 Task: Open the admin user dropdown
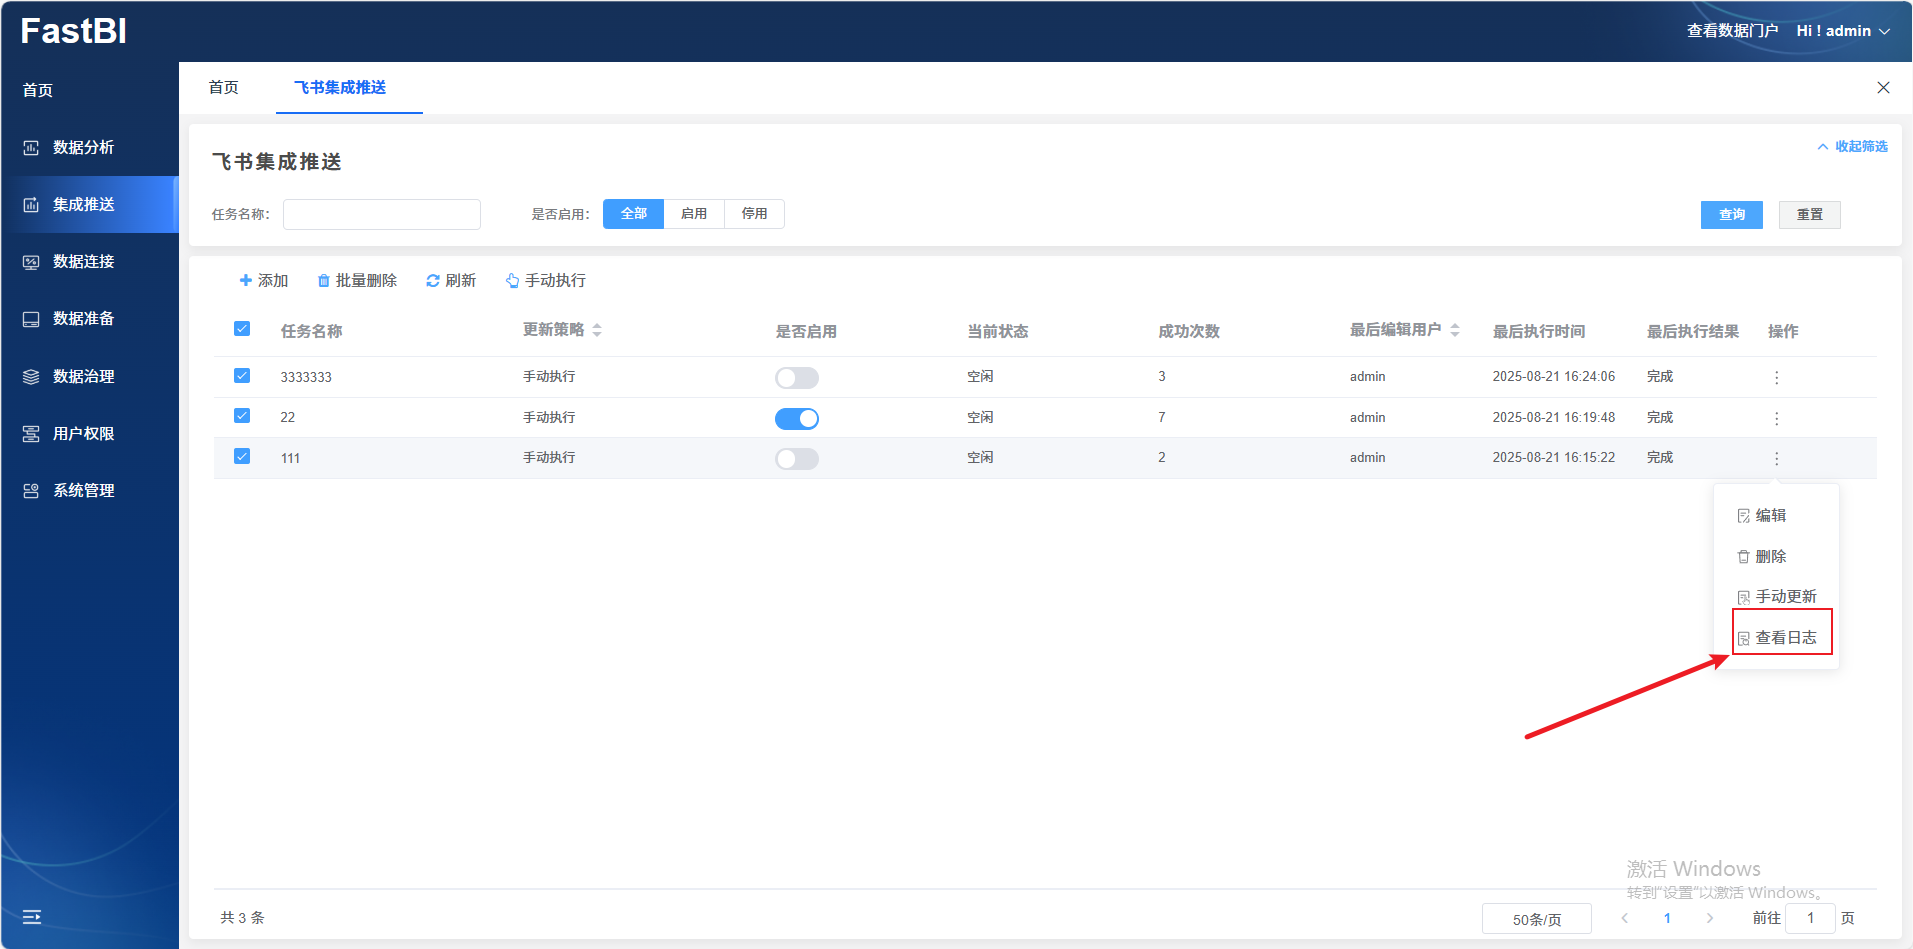tap(1843, 31)
